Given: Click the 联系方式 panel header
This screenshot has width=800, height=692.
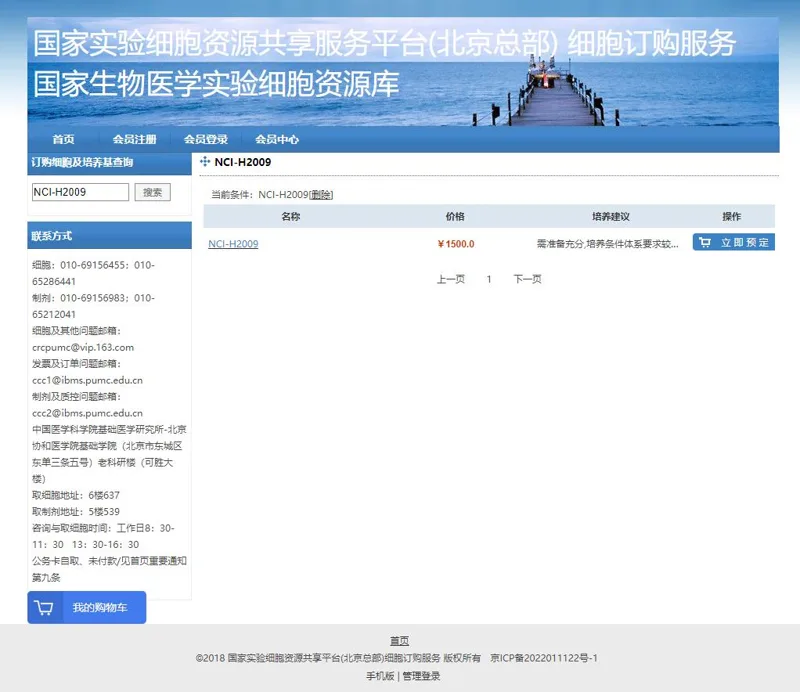Looking at the screenshot, I should pyautogui.click(x=110, y=236).
